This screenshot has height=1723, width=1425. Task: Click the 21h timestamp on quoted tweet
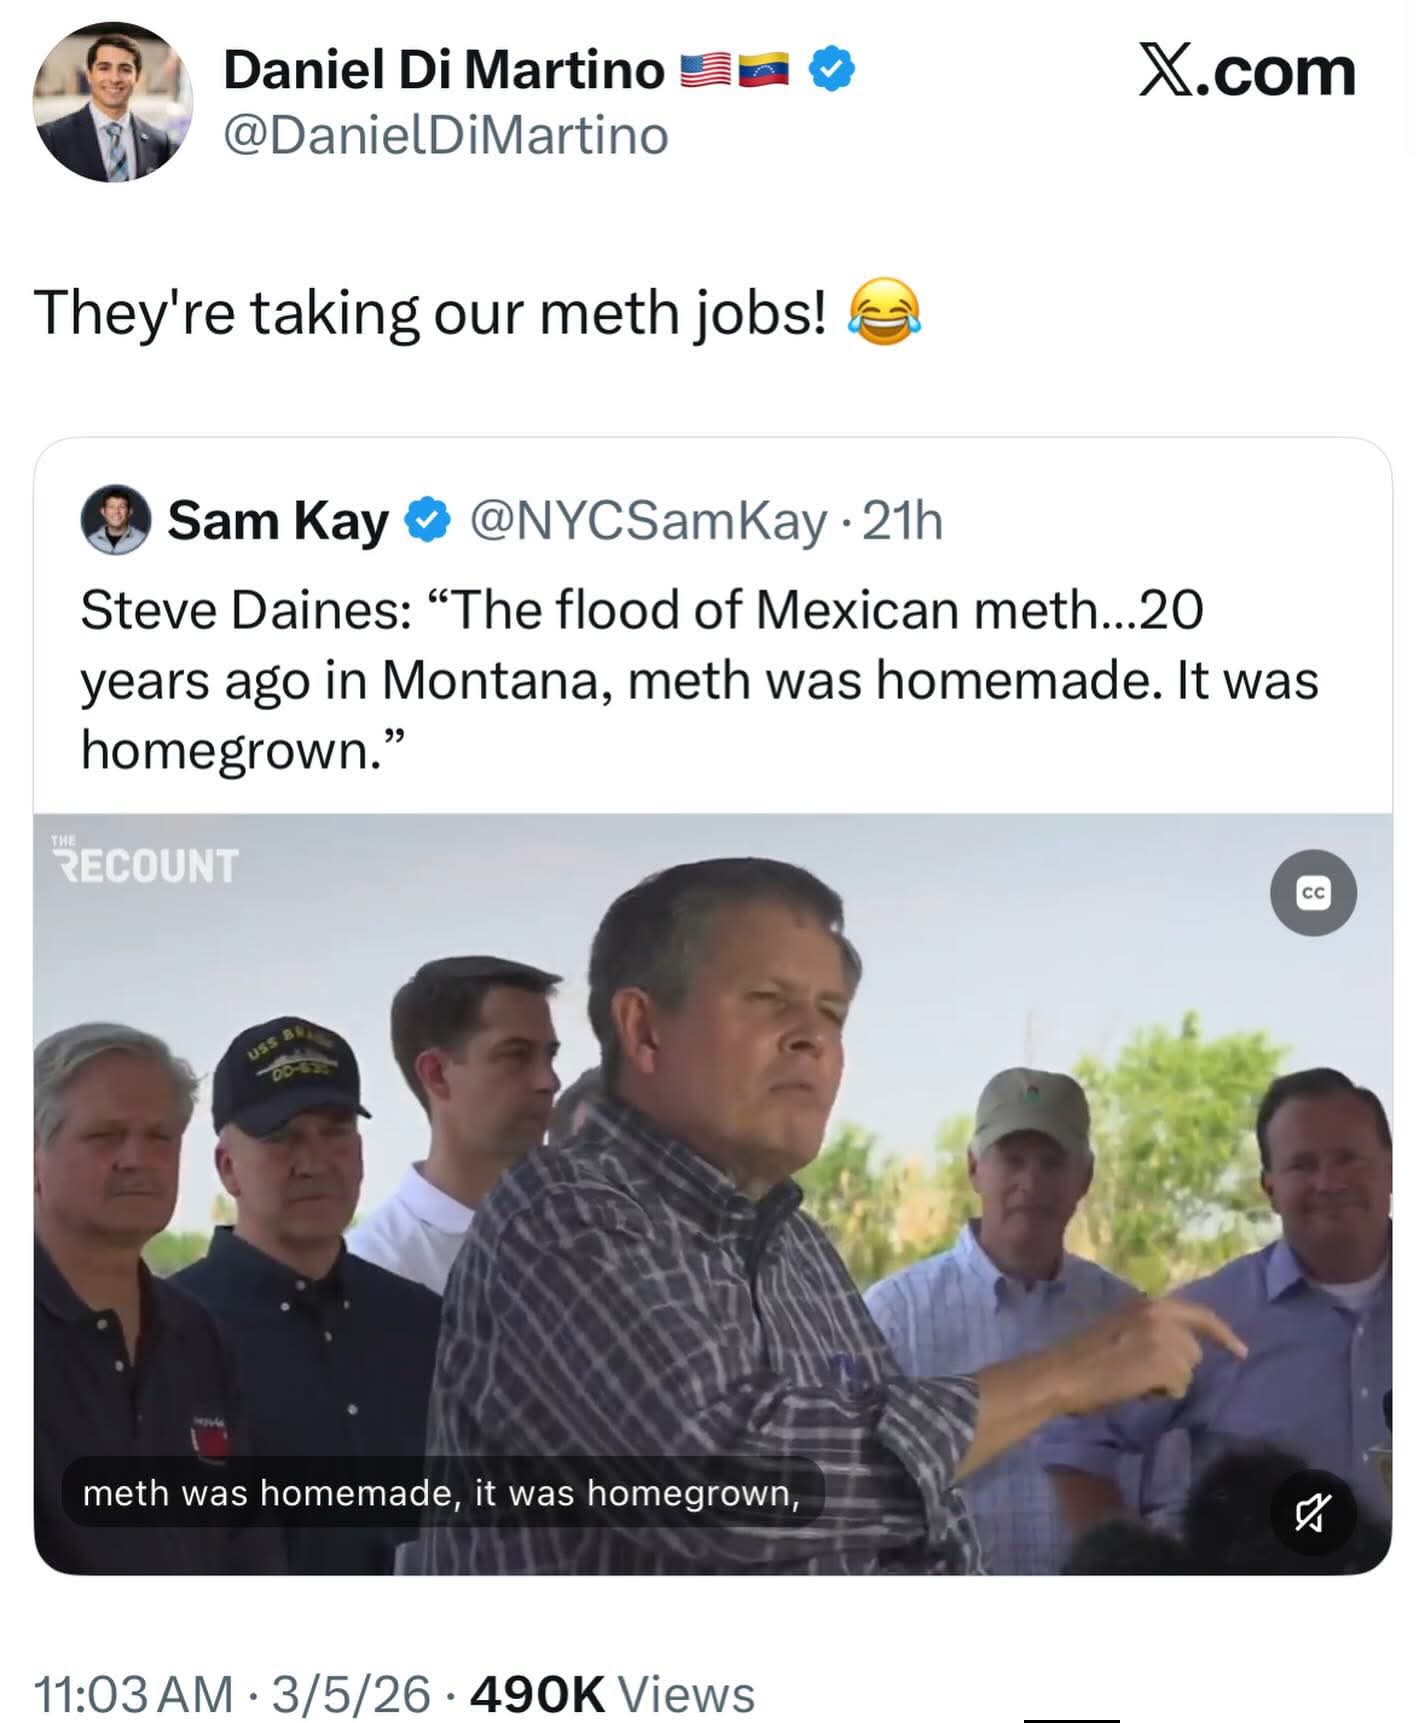902,521
